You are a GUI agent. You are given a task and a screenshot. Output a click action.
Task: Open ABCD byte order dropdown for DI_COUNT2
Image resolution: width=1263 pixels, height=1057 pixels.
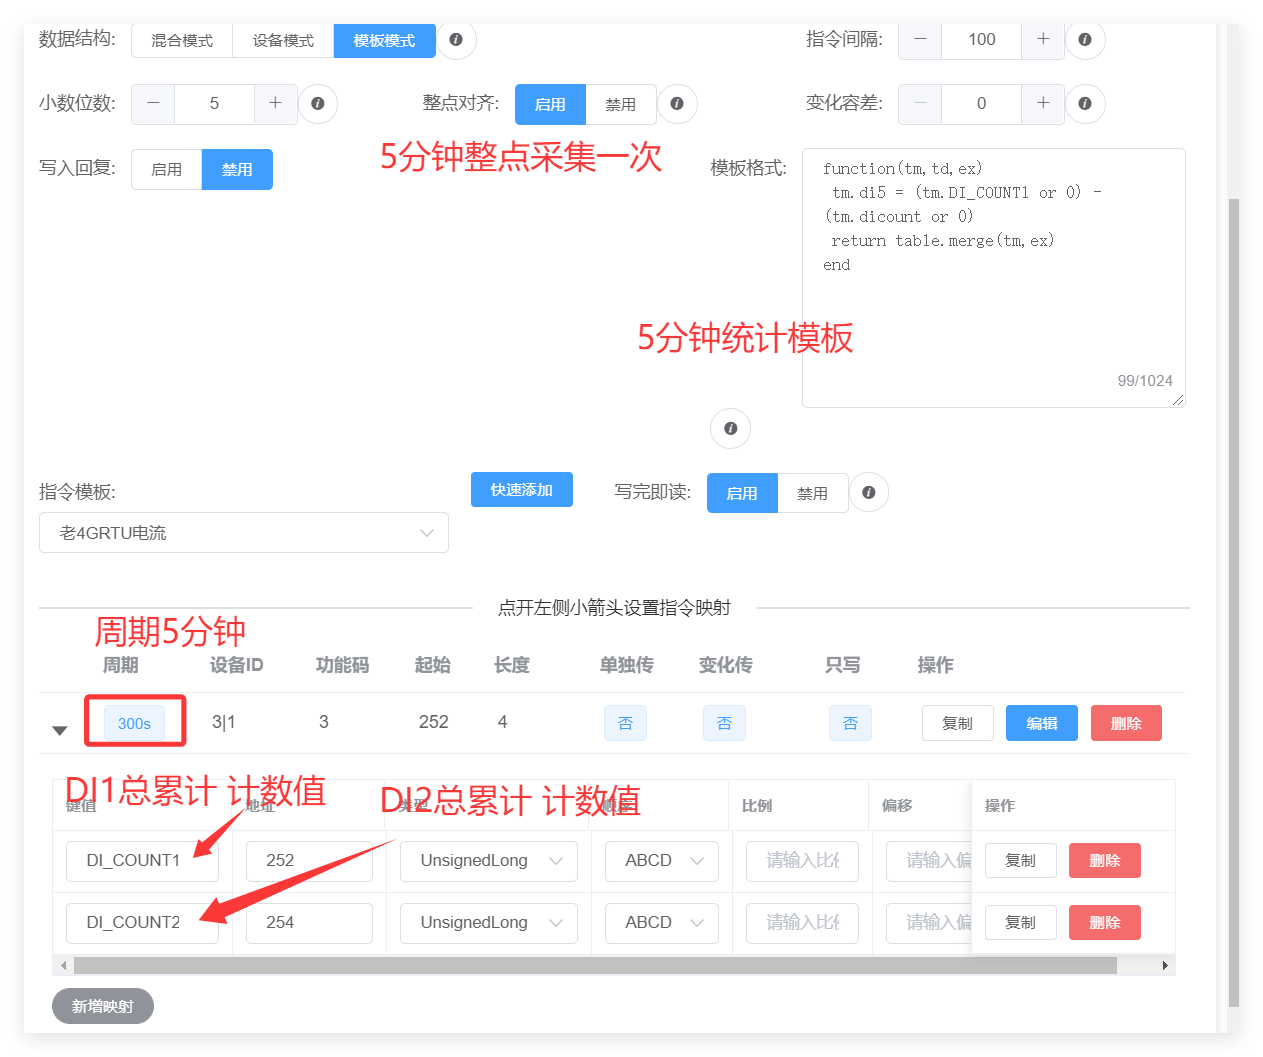pos(662,923)
